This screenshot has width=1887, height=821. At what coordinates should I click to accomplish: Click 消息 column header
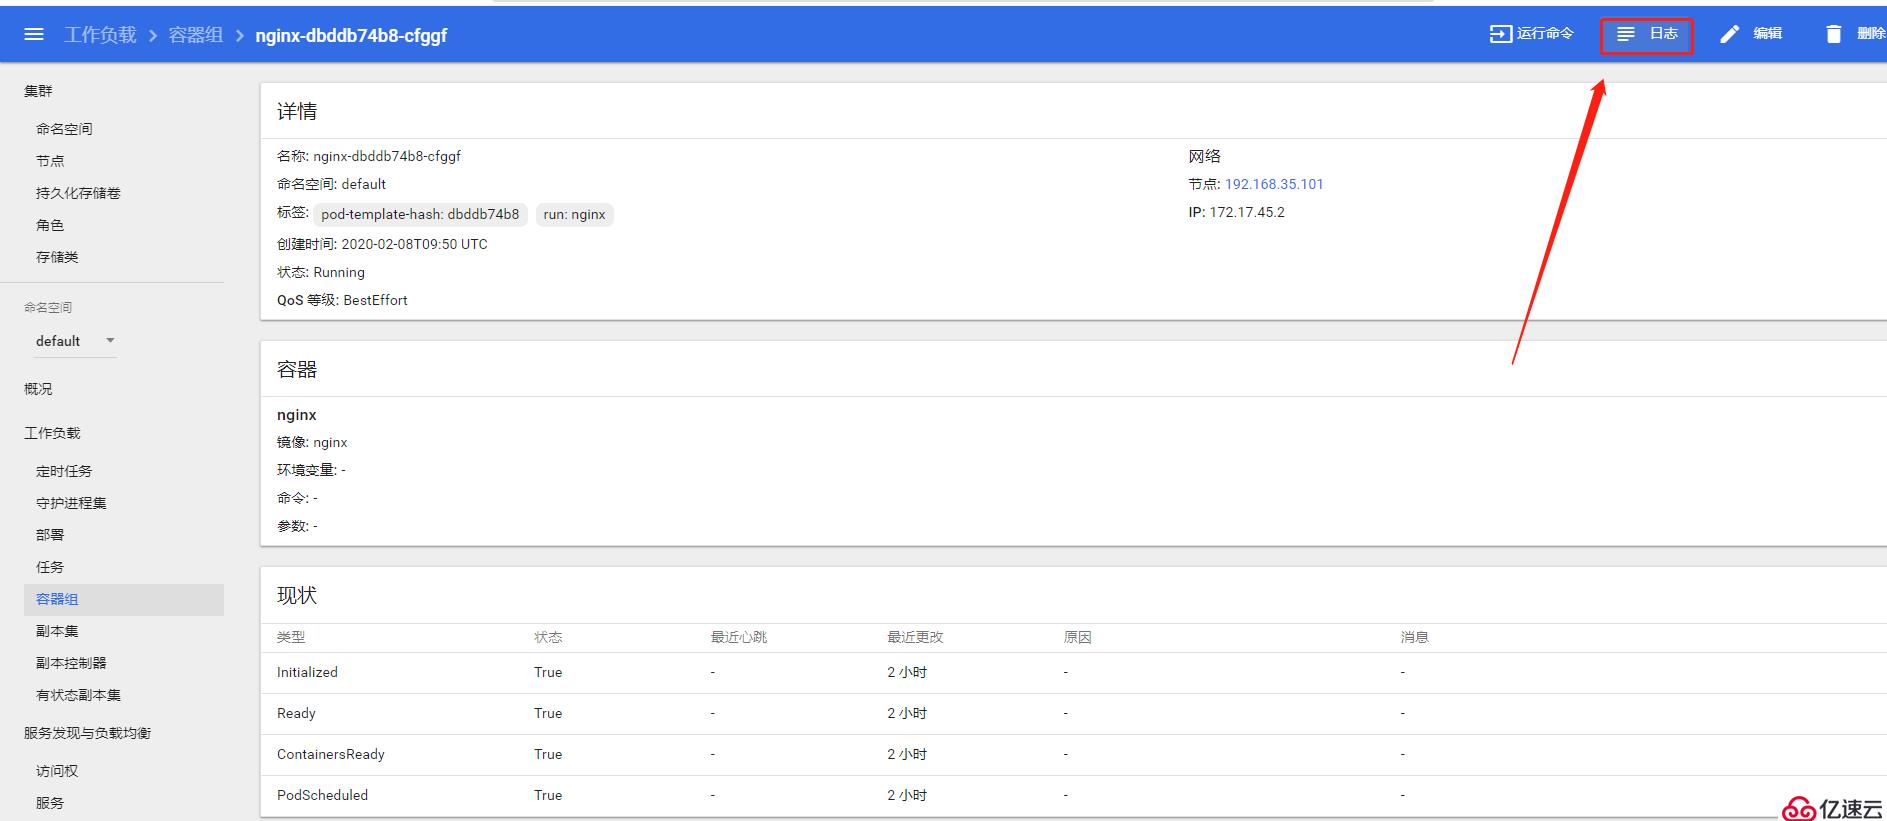point(1415,637)
